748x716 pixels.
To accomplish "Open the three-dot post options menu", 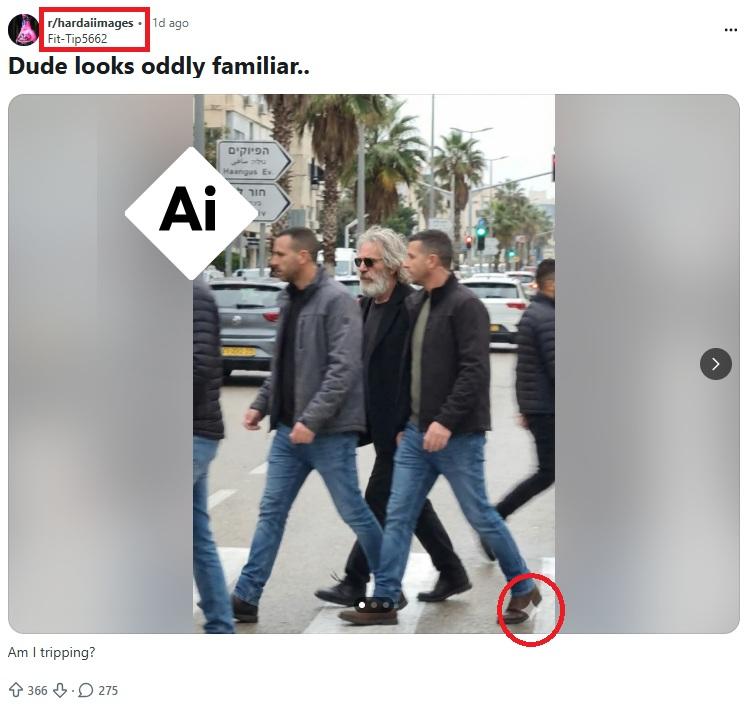I will 730,30.
